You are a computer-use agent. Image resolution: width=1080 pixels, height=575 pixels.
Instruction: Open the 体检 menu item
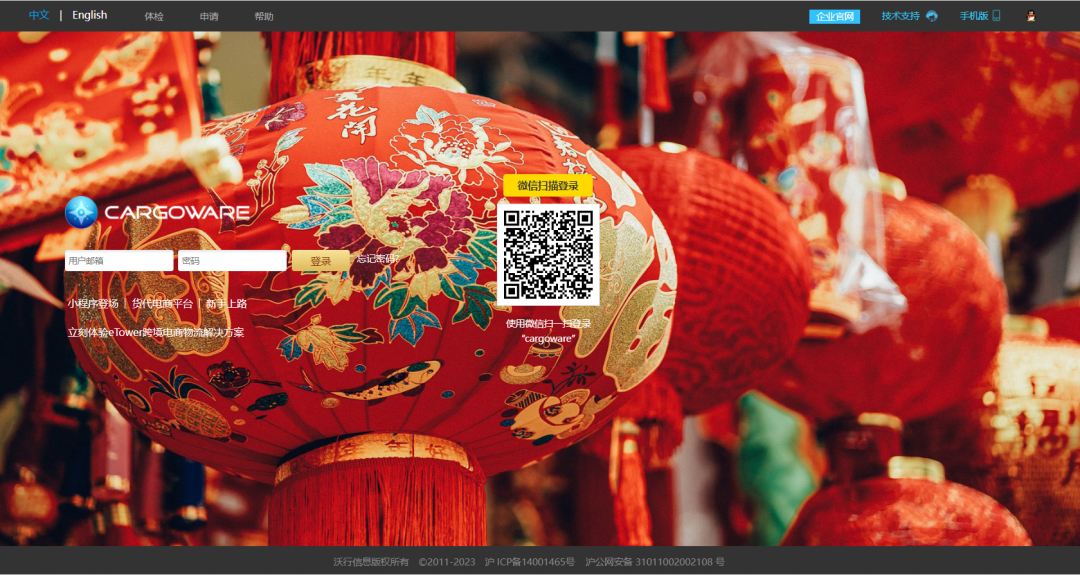(x=154, y=17)
